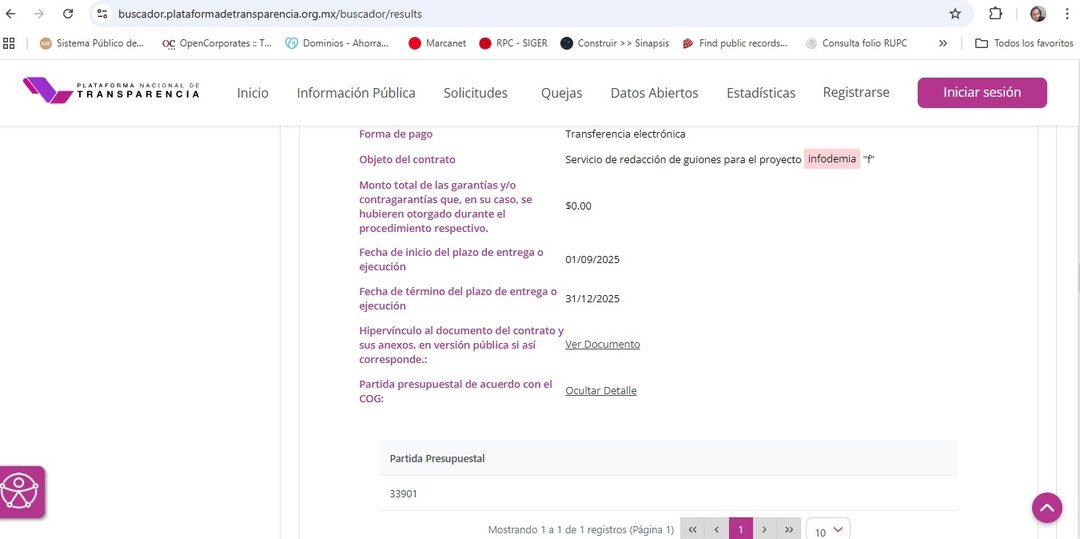Jump to last page with double-right arrow
The height and width of the screenshot is (539, 1080).
coord(789,529)
